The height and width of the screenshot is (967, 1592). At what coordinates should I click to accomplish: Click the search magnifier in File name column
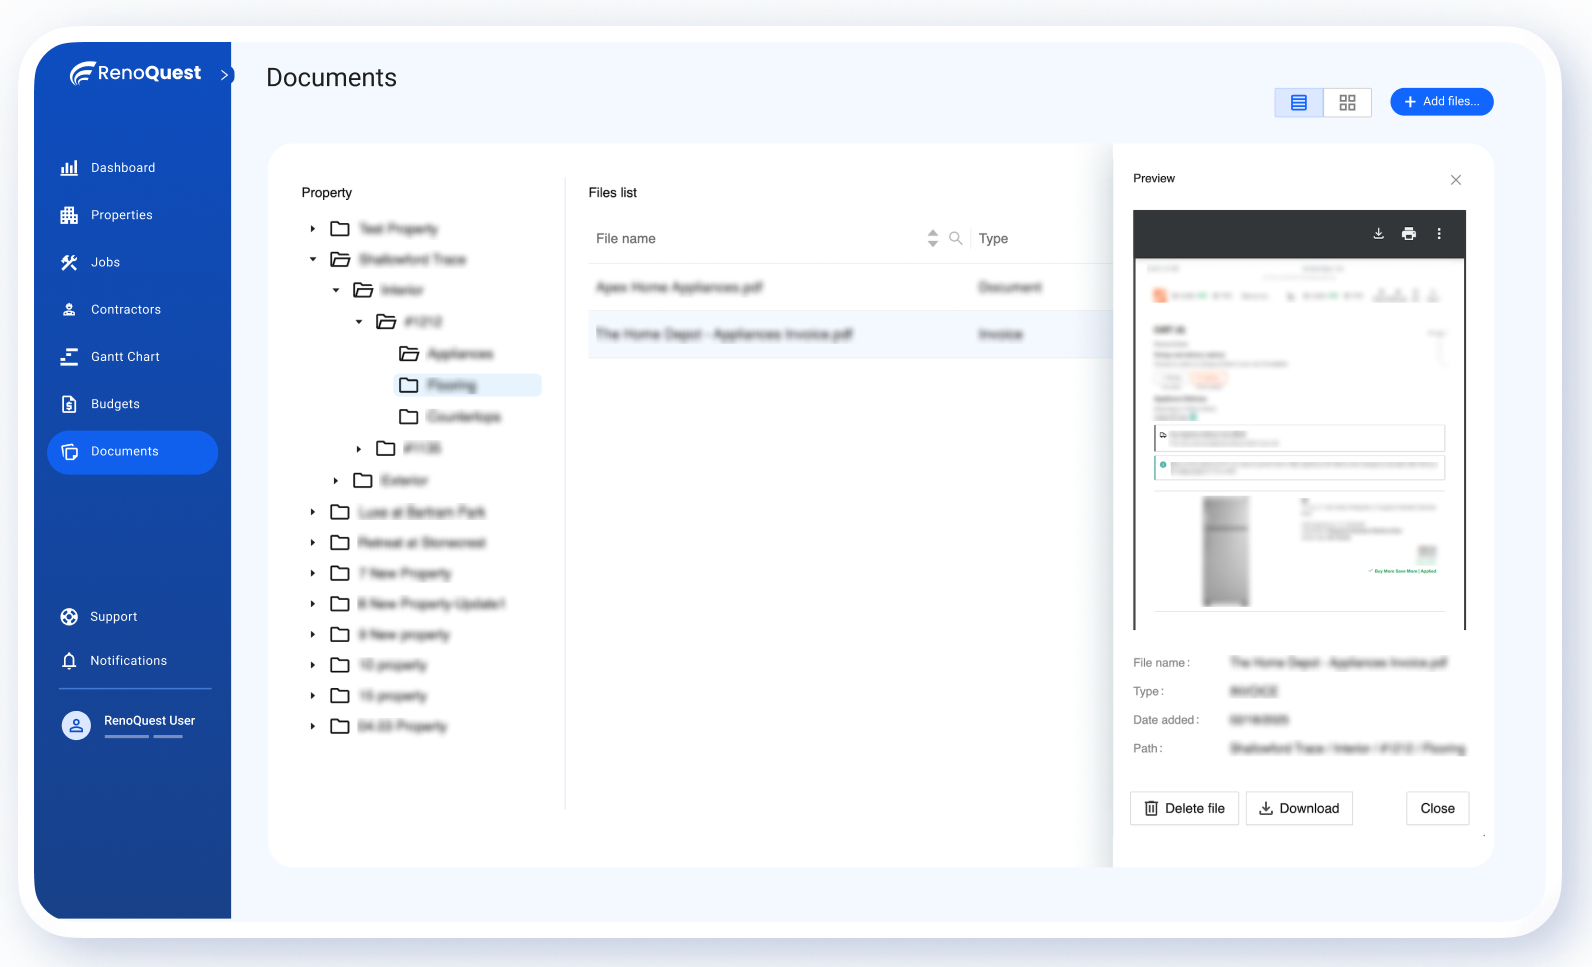click(956, 238)
